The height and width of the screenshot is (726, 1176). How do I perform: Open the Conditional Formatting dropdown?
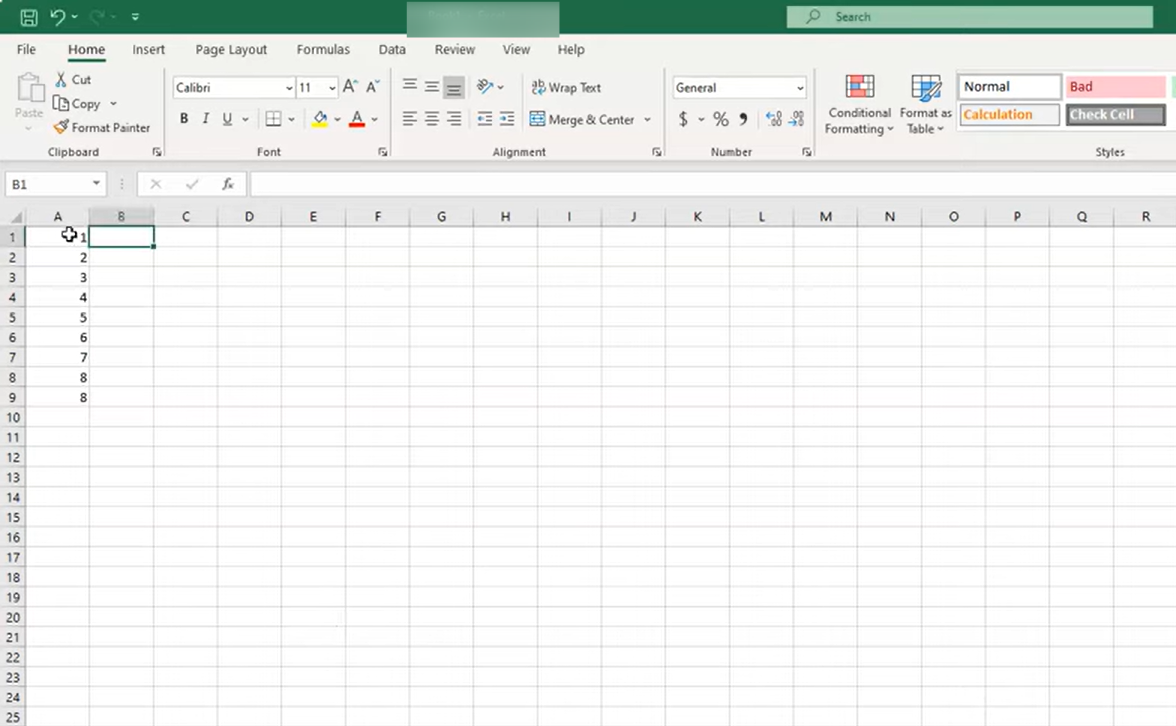(x=859, y=105)
